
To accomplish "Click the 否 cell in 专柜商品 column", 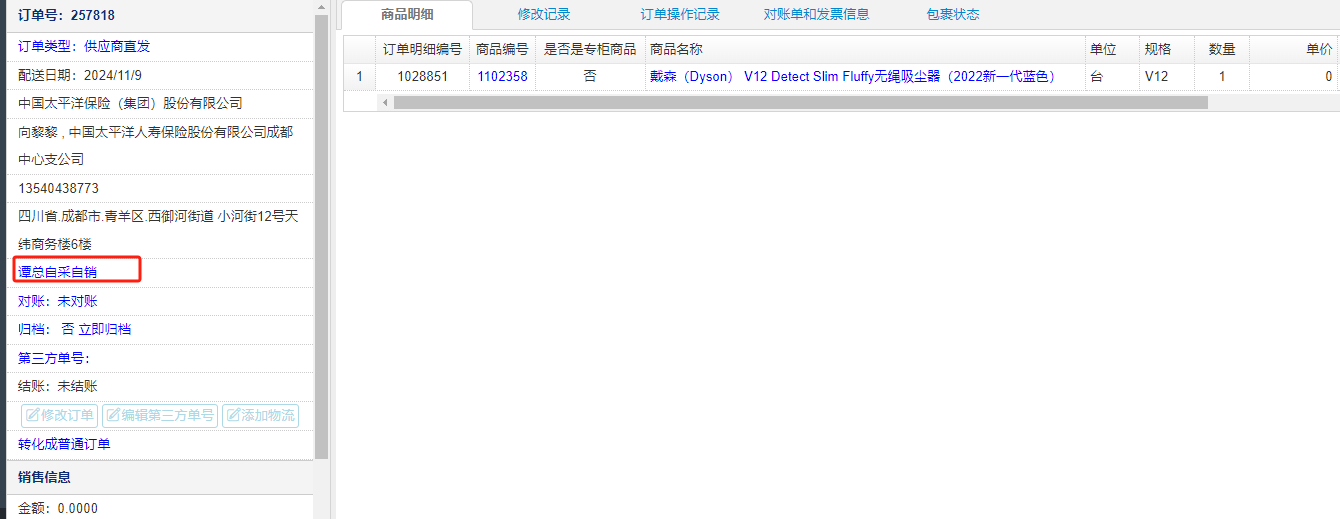I will (590, 76).
